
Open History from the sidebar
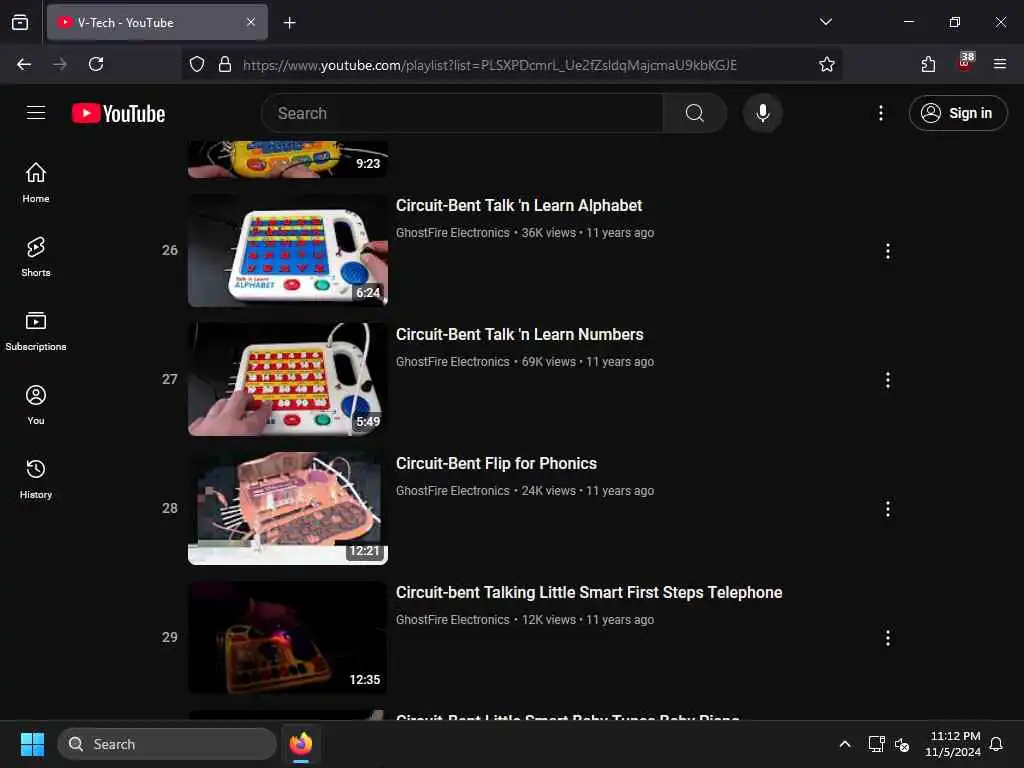click(x=36, y=479)
